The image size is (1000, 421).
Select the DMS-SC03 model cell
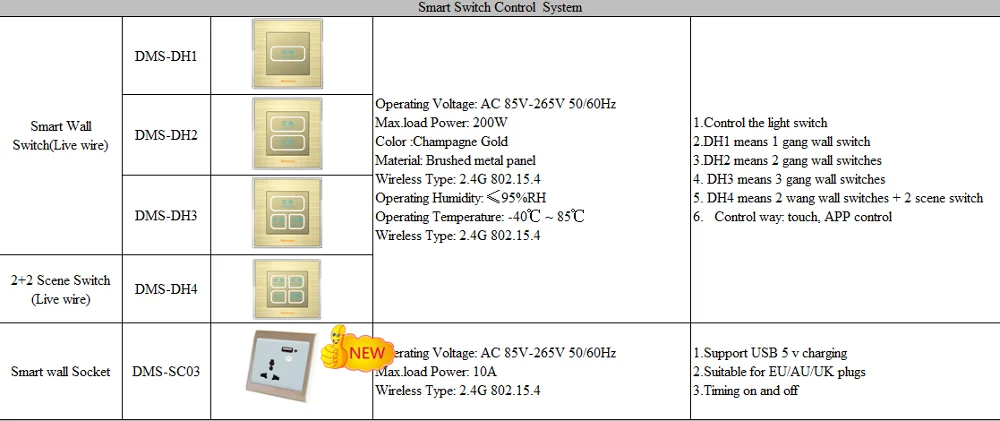point(166,371)
